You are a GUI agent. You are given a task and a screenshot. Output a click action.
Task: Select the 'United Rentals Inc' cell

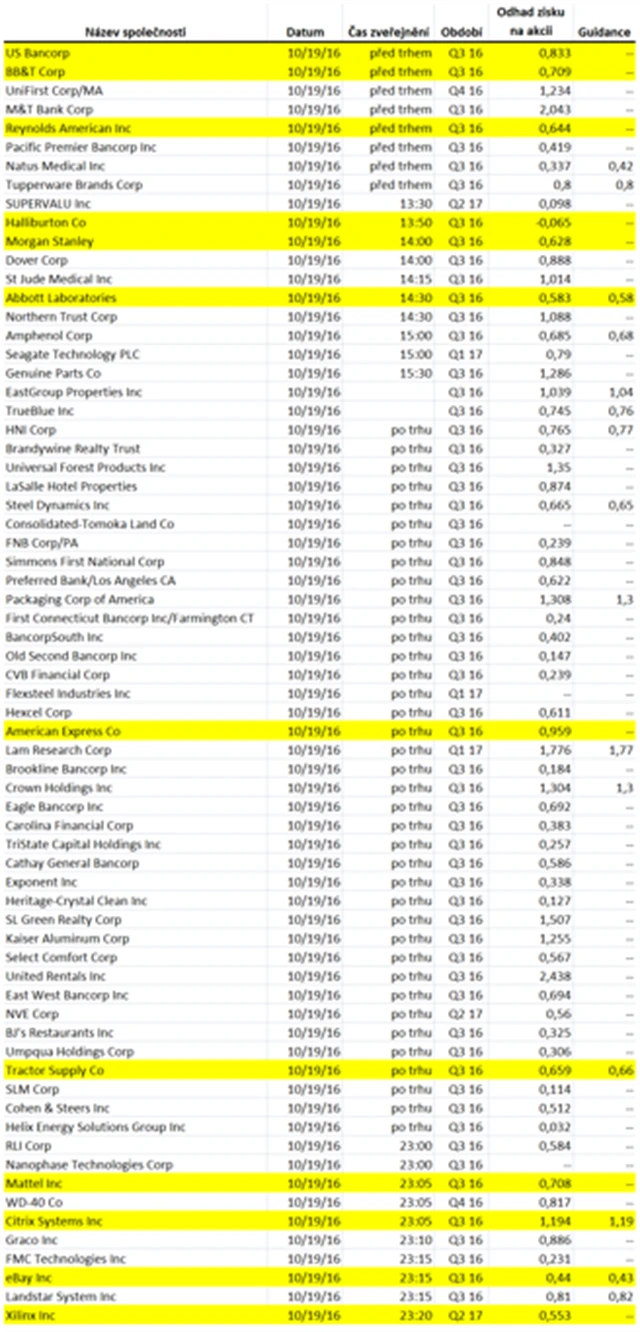point(134,976)
